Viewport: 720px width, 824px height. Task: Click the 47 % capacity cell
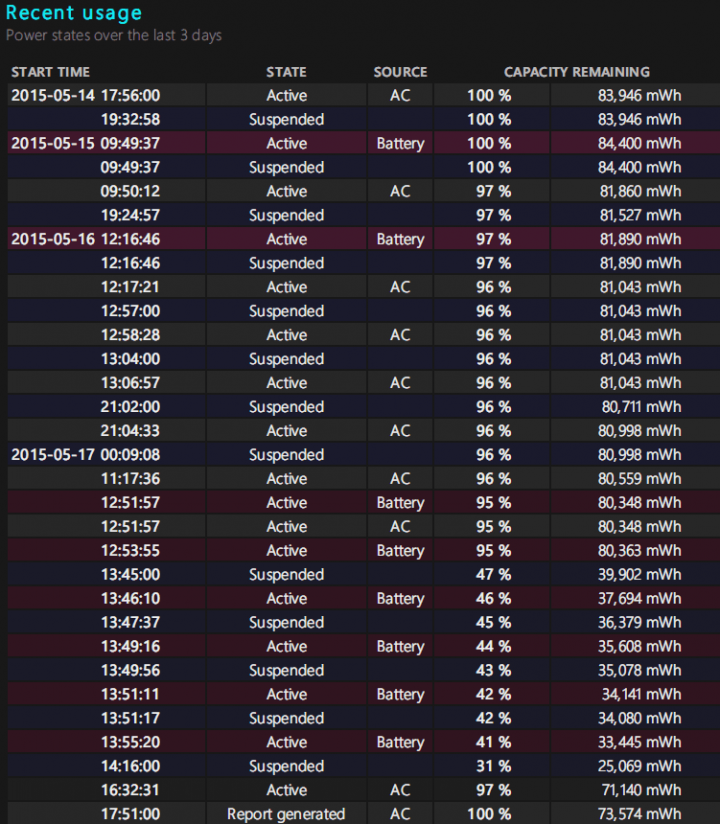[493, 574]
